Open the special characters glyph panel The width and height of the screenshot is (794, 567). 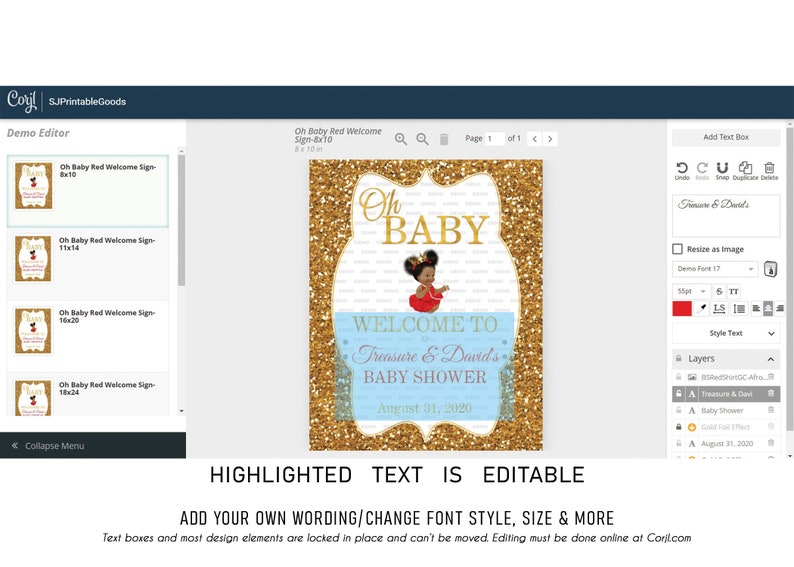pos(770,269)
